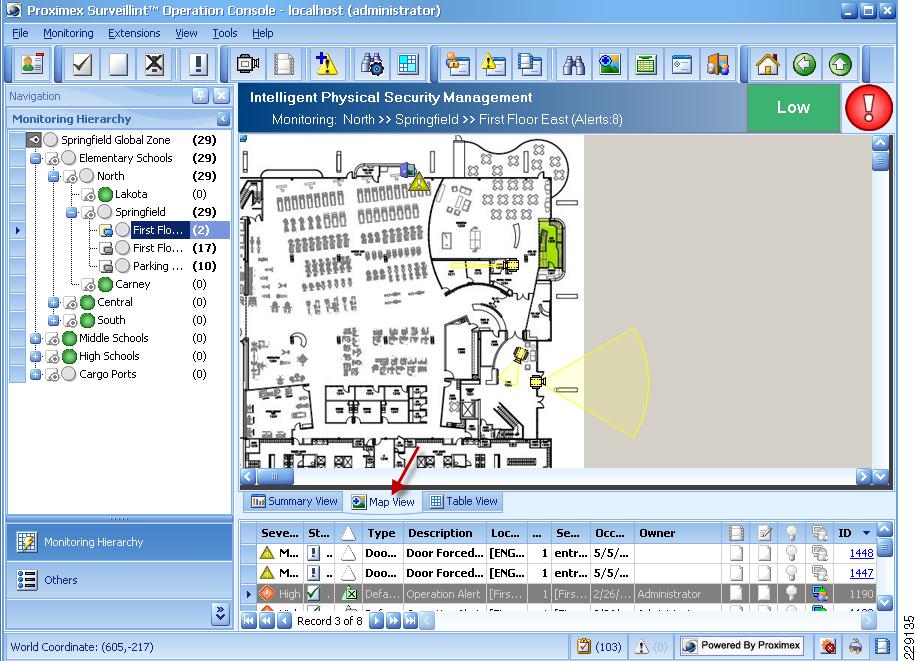The image size is (915, 661).
Task: Click the clipboard task count icon (103)
Action: (x=584, y=646)
